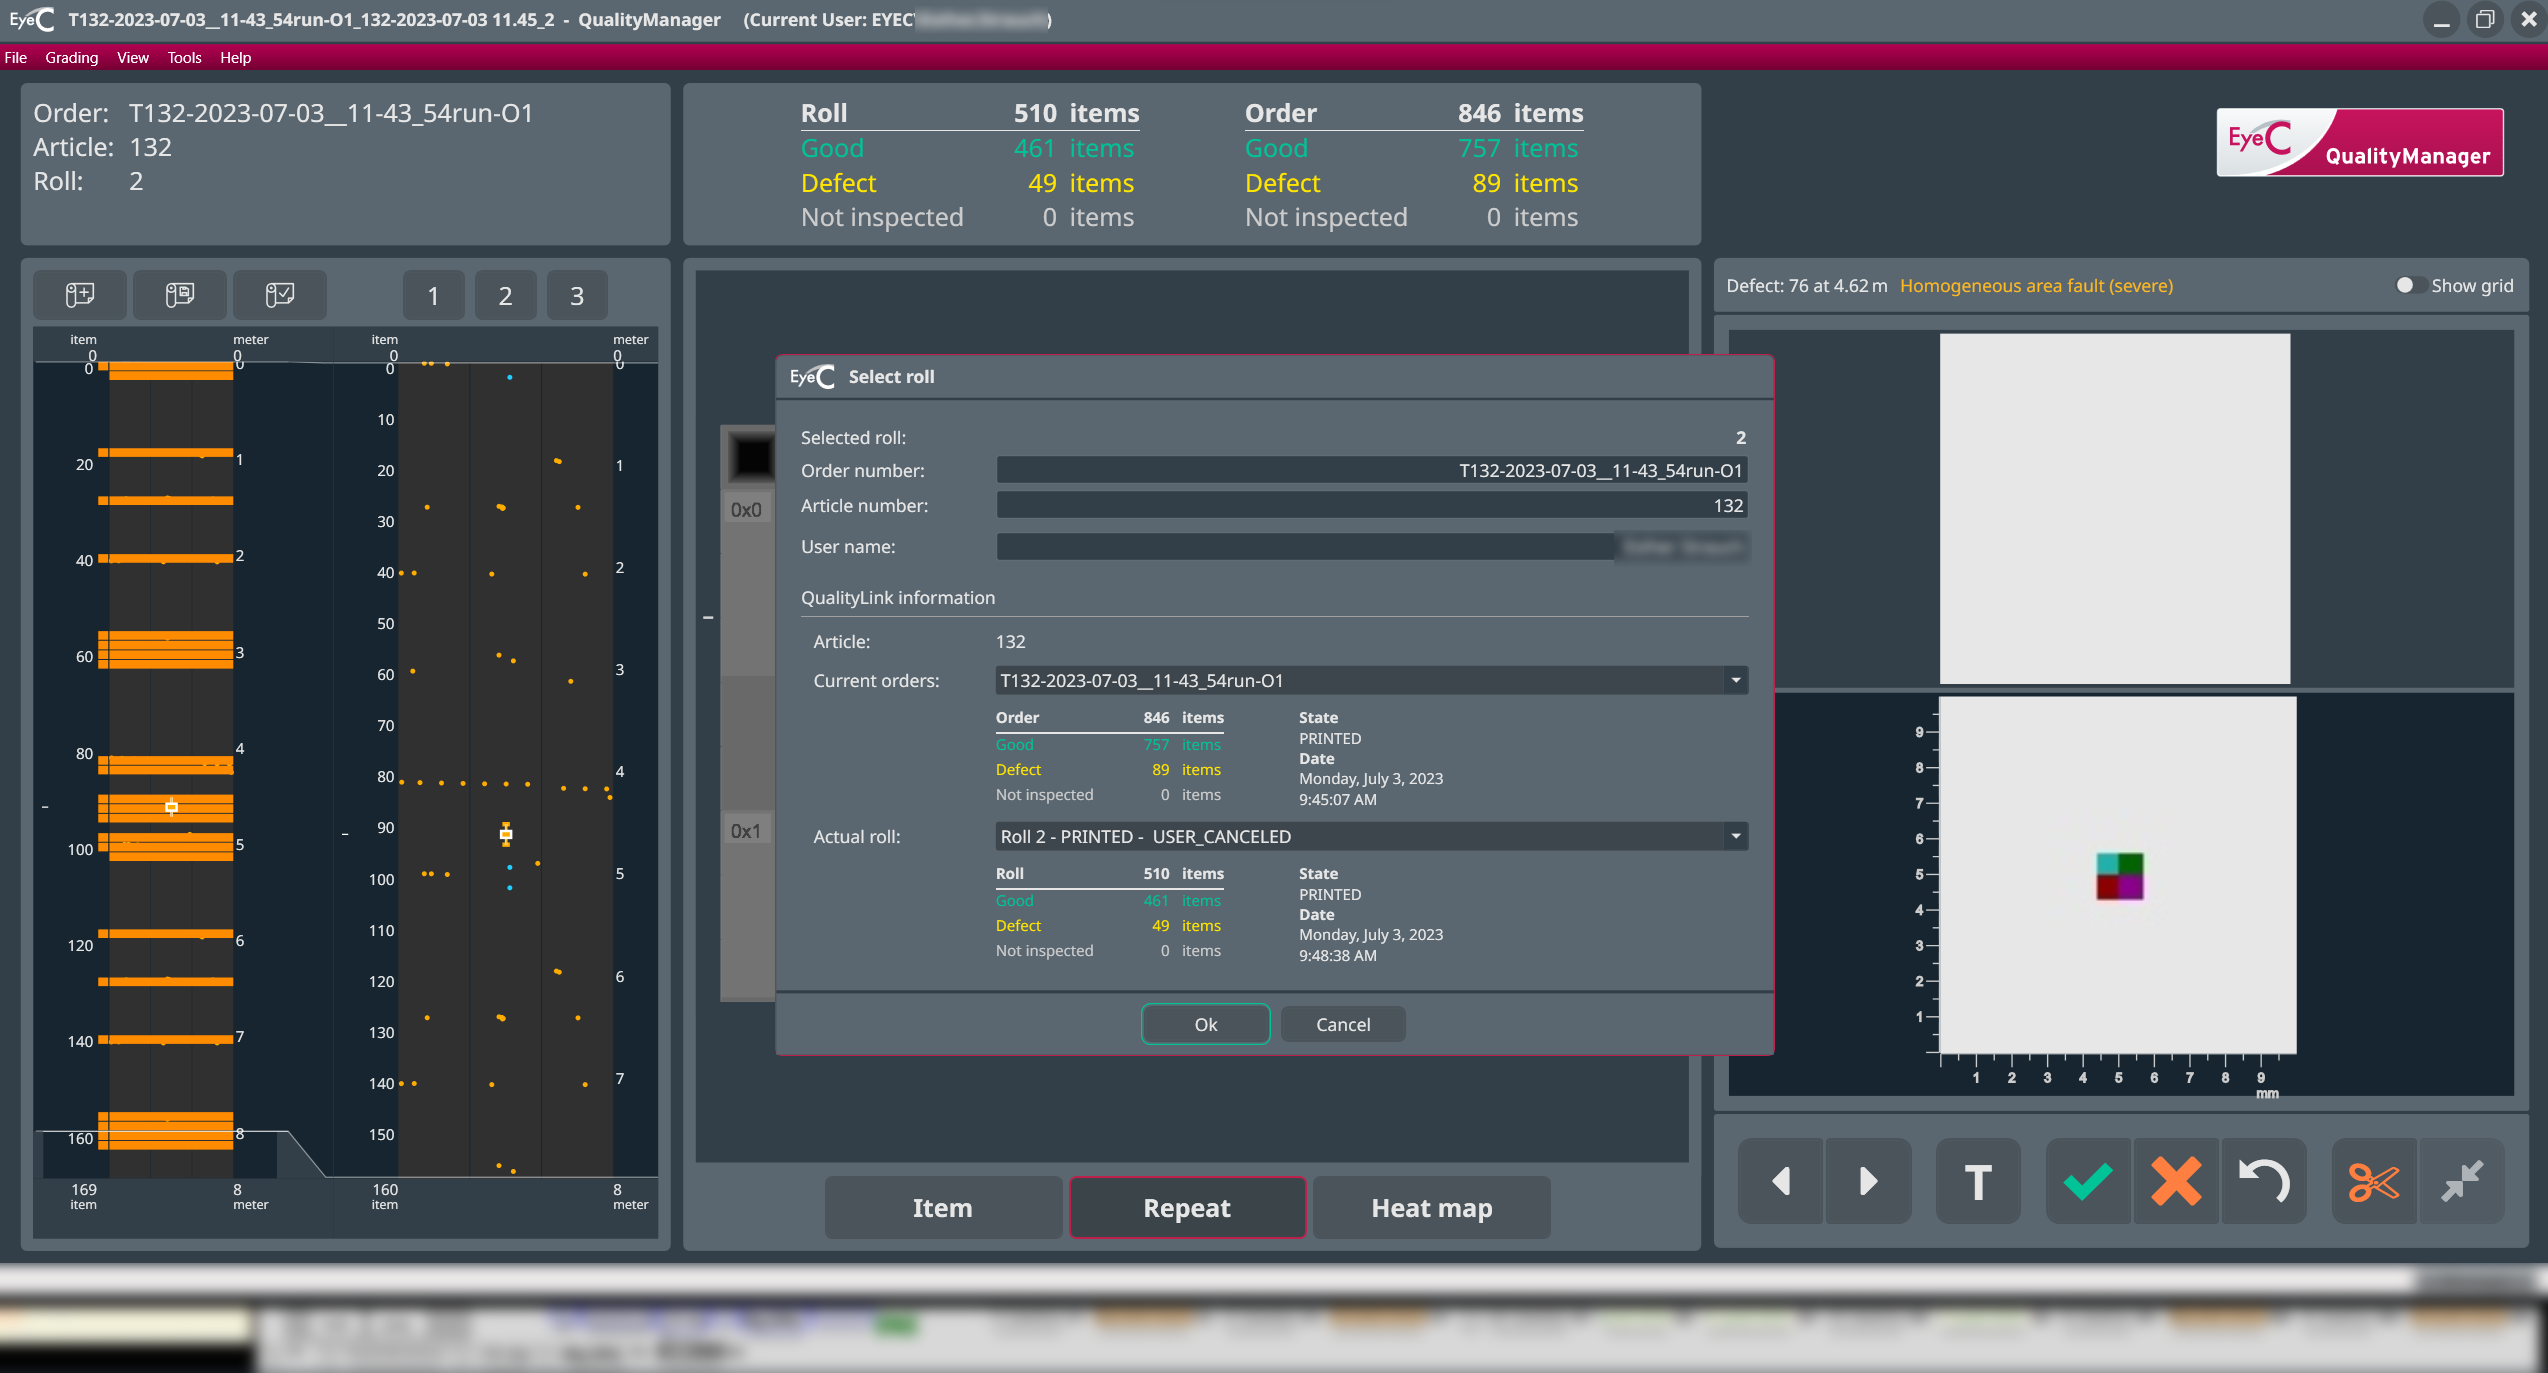Click the Roll 510 items header at top
Image resolution: width=2548 pixels, height=1373 pixels.
[x=970, y=113]
